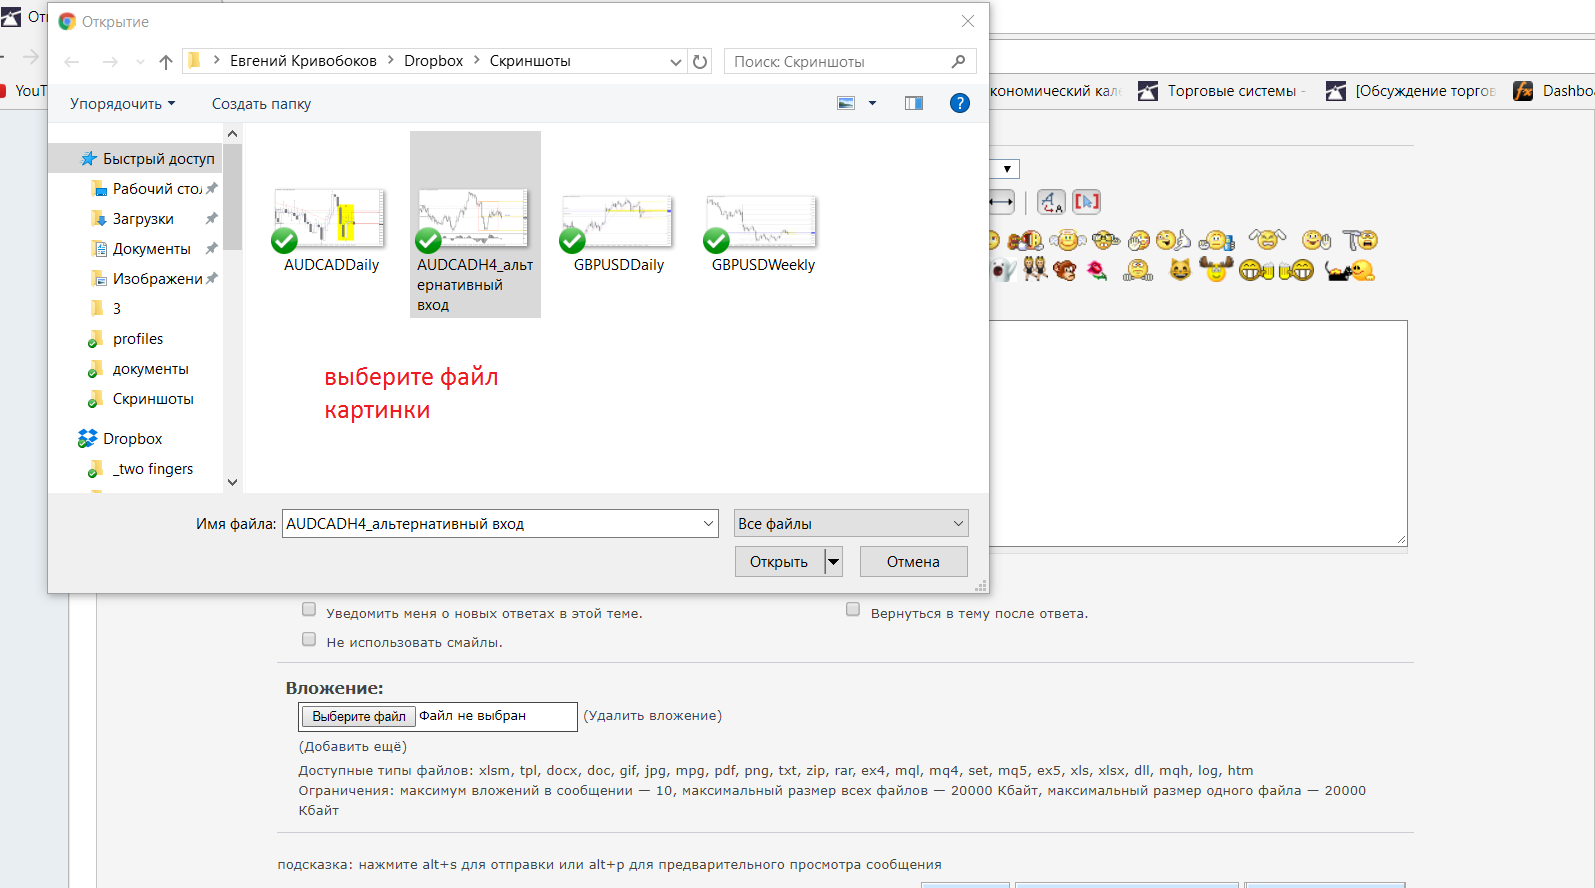Click the Выберите файл button
This screenshot has width=1595, height=888.
pyautogui.click(x=358, y=716)
